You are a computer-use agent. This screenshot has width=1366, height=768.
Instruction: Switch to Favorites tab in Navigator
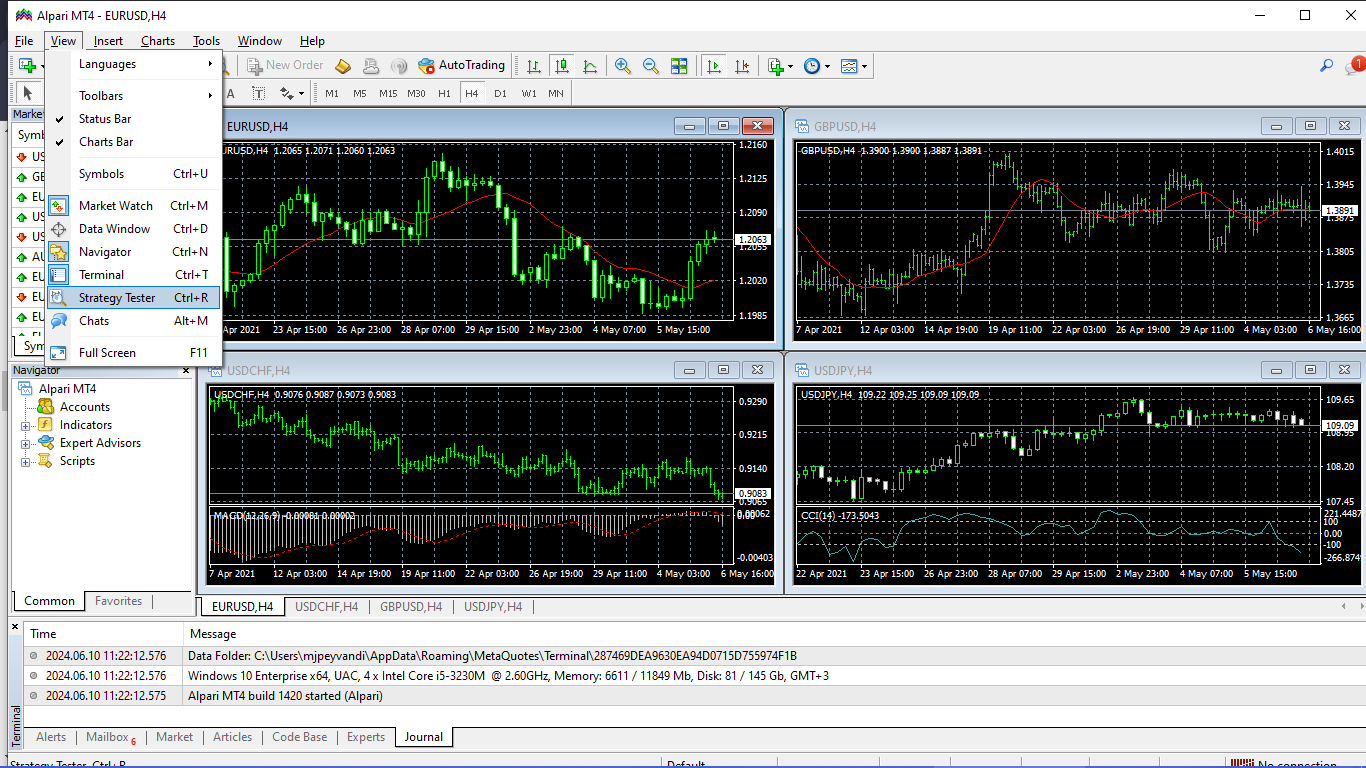pyautogui.click(x=118, y=601)
